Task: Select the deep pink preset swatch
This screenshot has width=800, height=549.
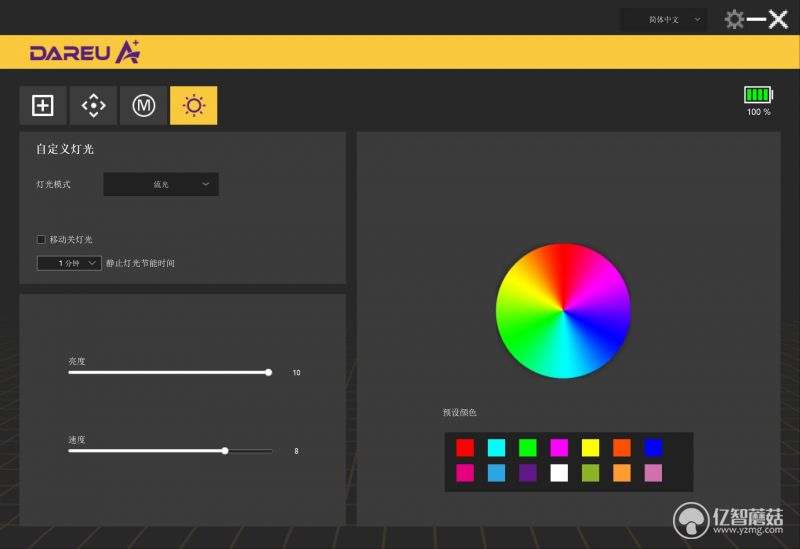Action: click(x=465, y=473)
